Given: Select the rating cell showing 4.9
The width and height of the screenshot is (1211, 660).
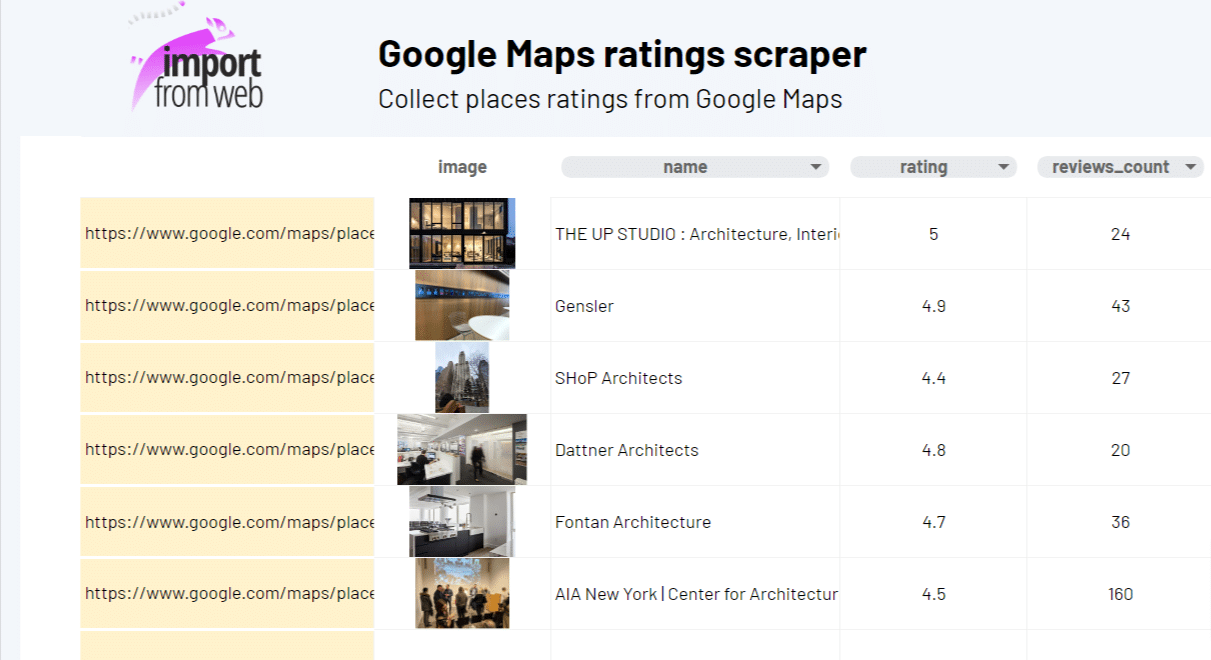Looking at the screenshot, I should pos(933,306).
